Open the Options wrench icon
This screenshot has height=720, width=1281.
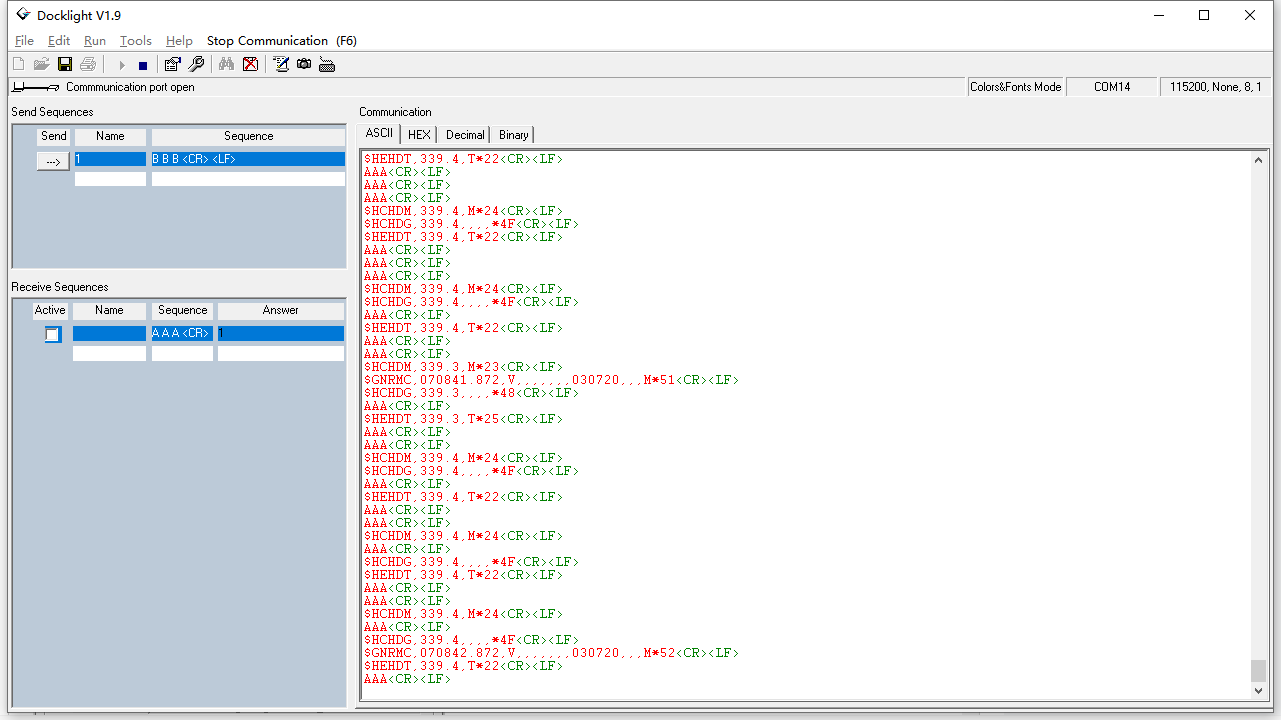coord(196,65)
